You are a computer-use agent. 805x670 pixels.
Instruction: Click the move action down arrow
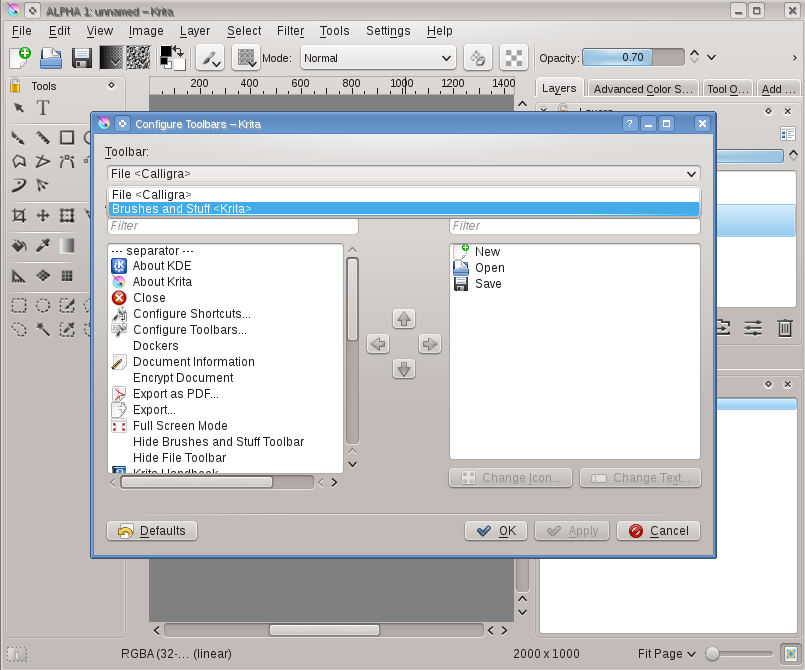tap(404, 369)
